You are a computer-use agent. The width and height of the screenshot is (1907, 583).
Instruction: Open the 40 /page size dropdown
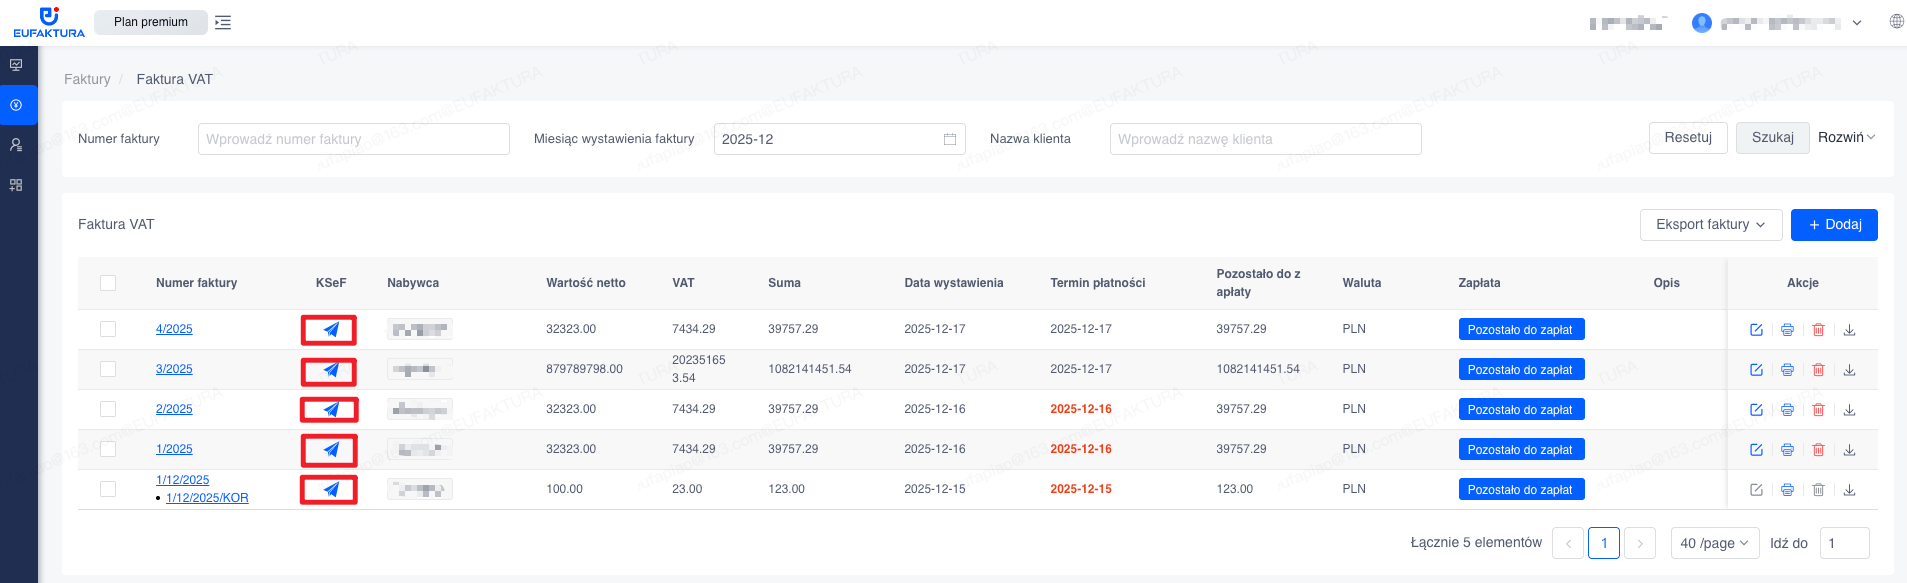click(x=1715, y=543)
